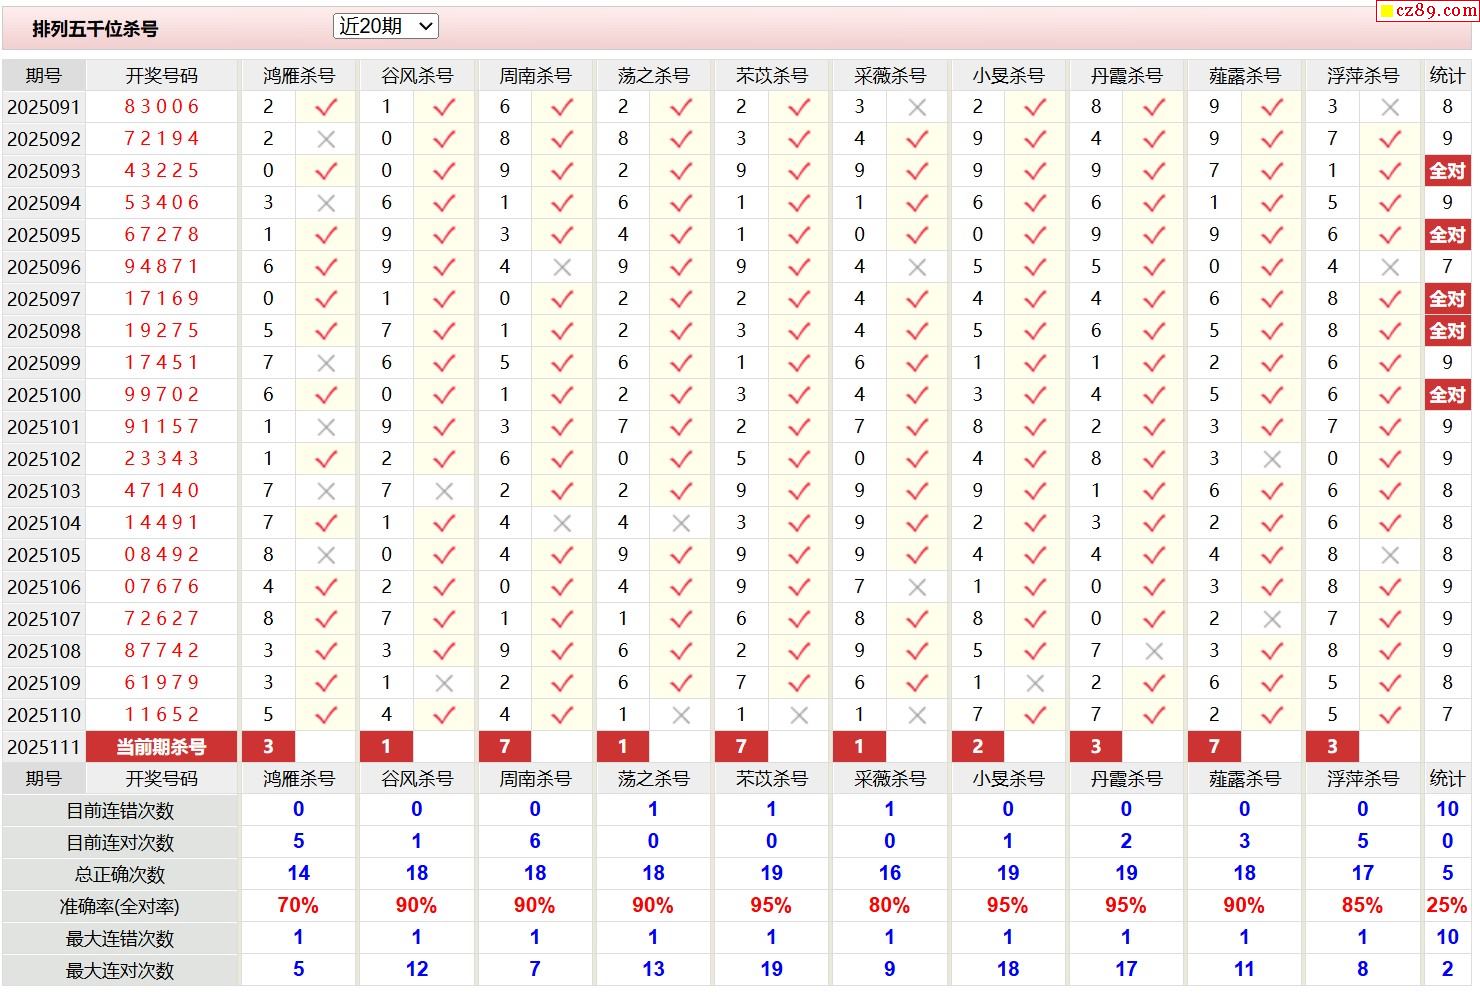Click 小旻杀号 current-period kill number 2 in row 2025111
This screenshot has height=995, width=1480.
click(x=977, y=747)
